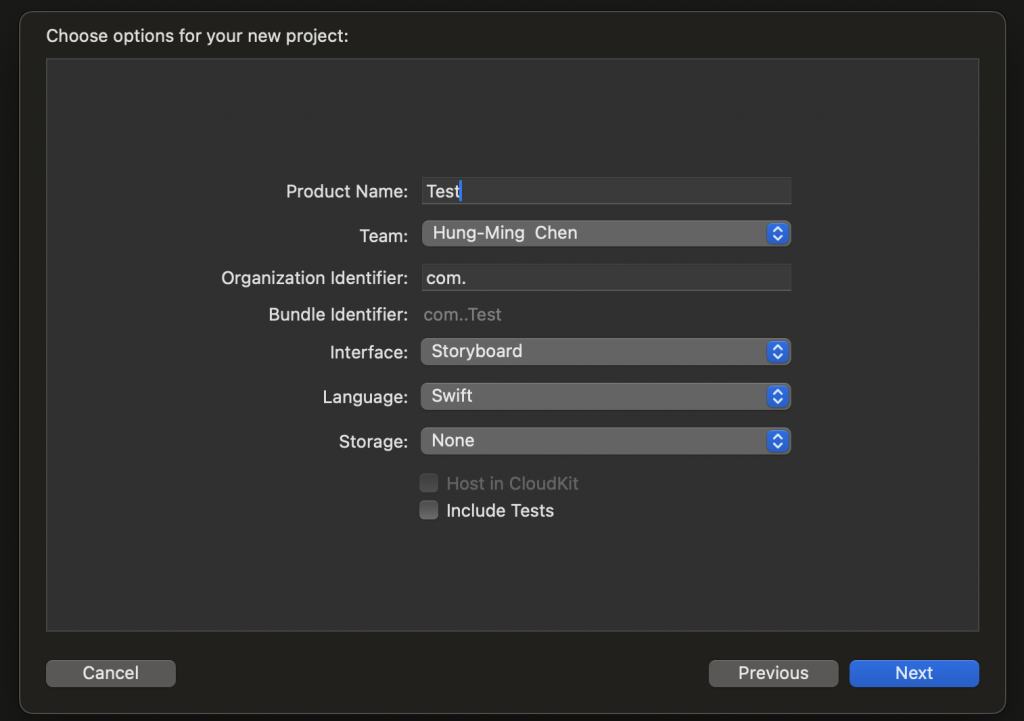1024x721 pixels.
Task: Click the "Team:" label
Action: [384, 236]
